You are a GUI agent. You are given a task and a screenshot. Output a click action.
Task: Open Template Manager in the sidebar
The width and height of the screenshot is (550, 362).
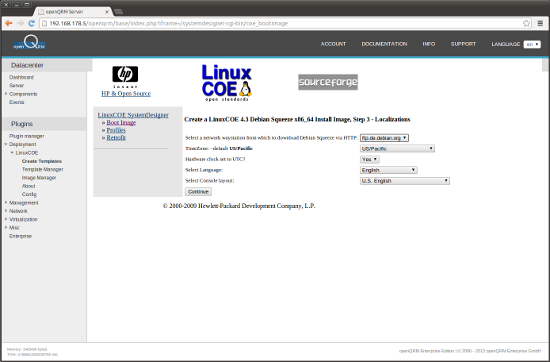tap(42, 169)
